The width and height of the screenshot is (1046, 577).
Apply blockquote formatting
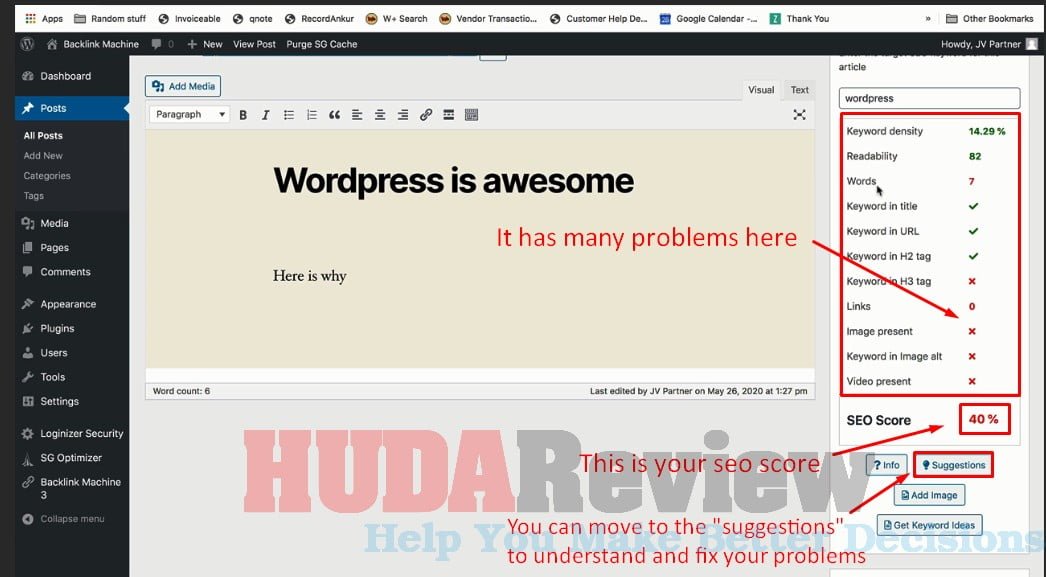[x=334, y=115]
